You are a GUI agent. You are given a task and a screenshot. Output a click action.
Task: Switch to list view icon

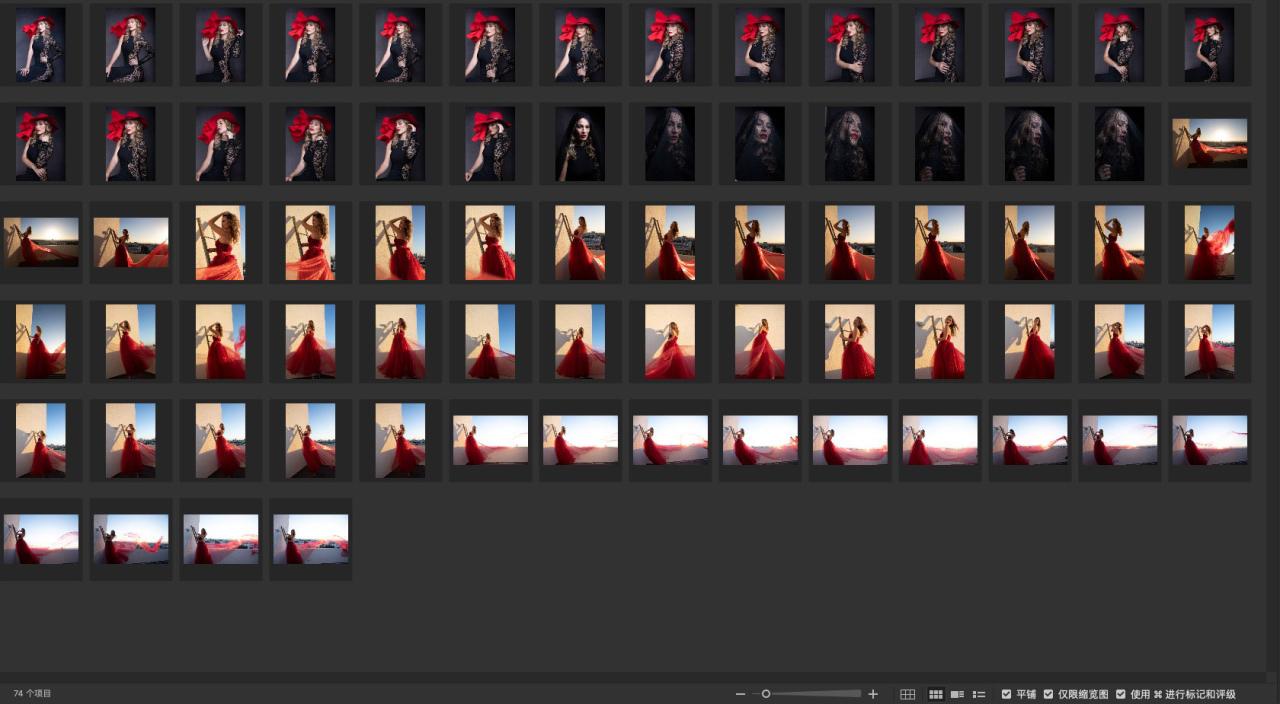(979, 694)
